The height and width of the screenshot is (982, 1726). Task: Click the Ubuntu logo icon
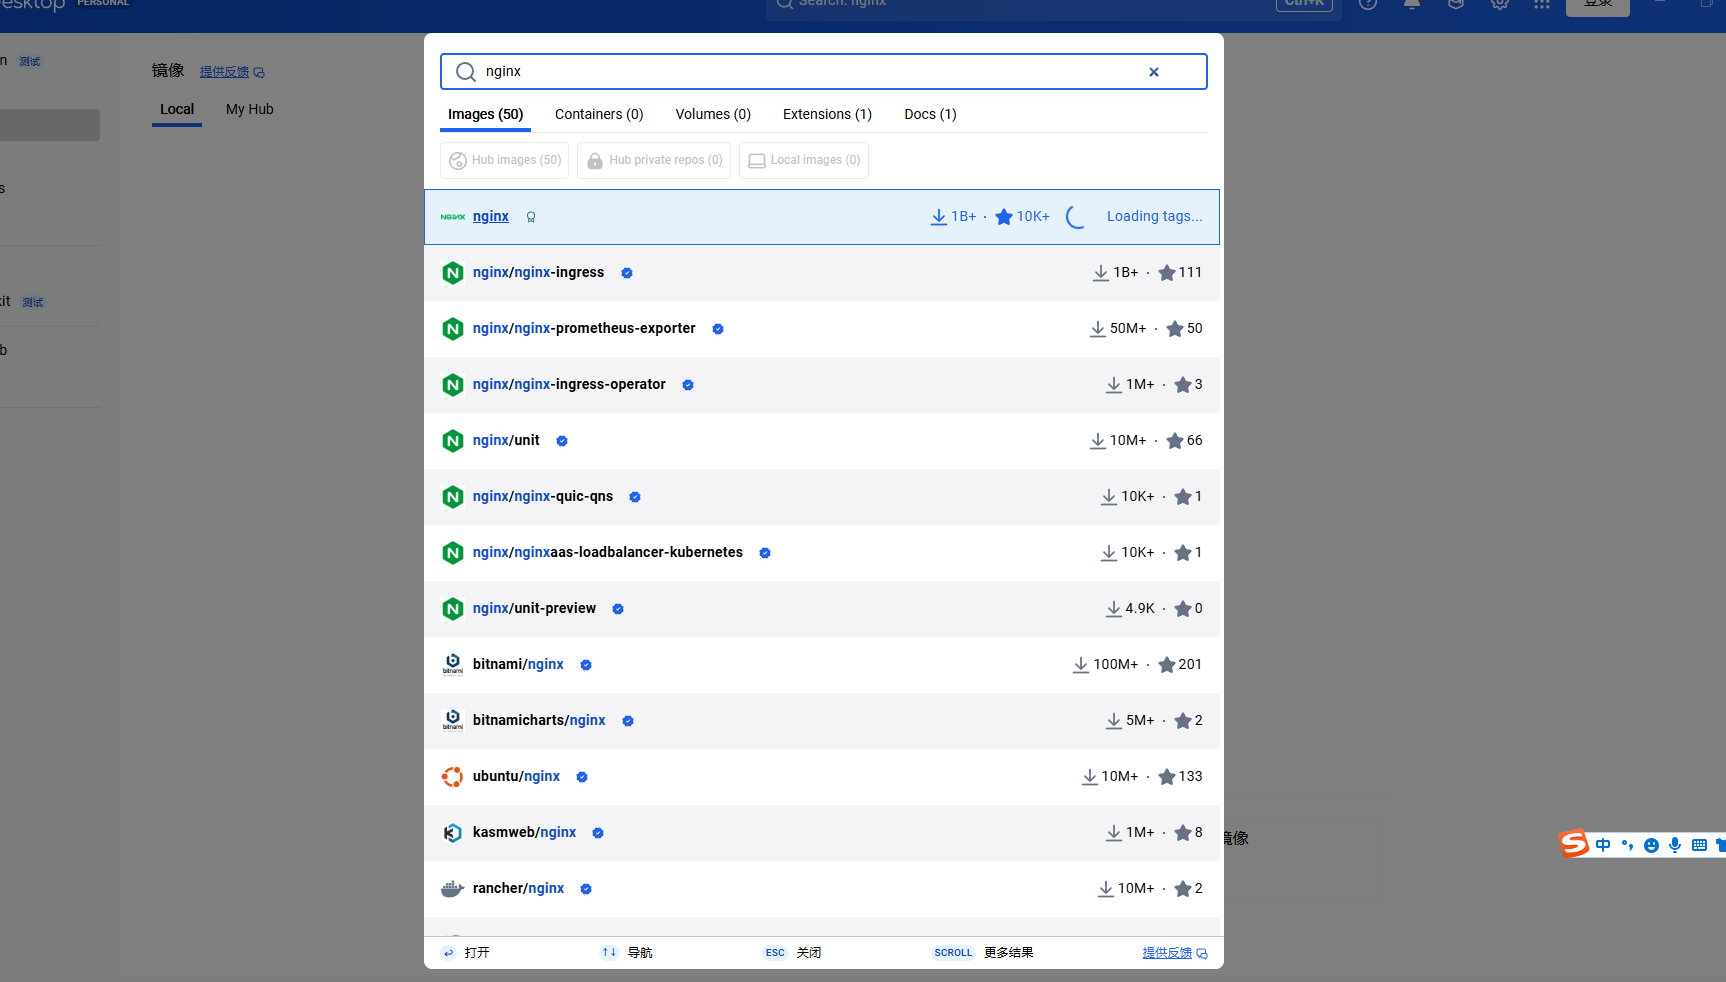[x=453, y=777]
